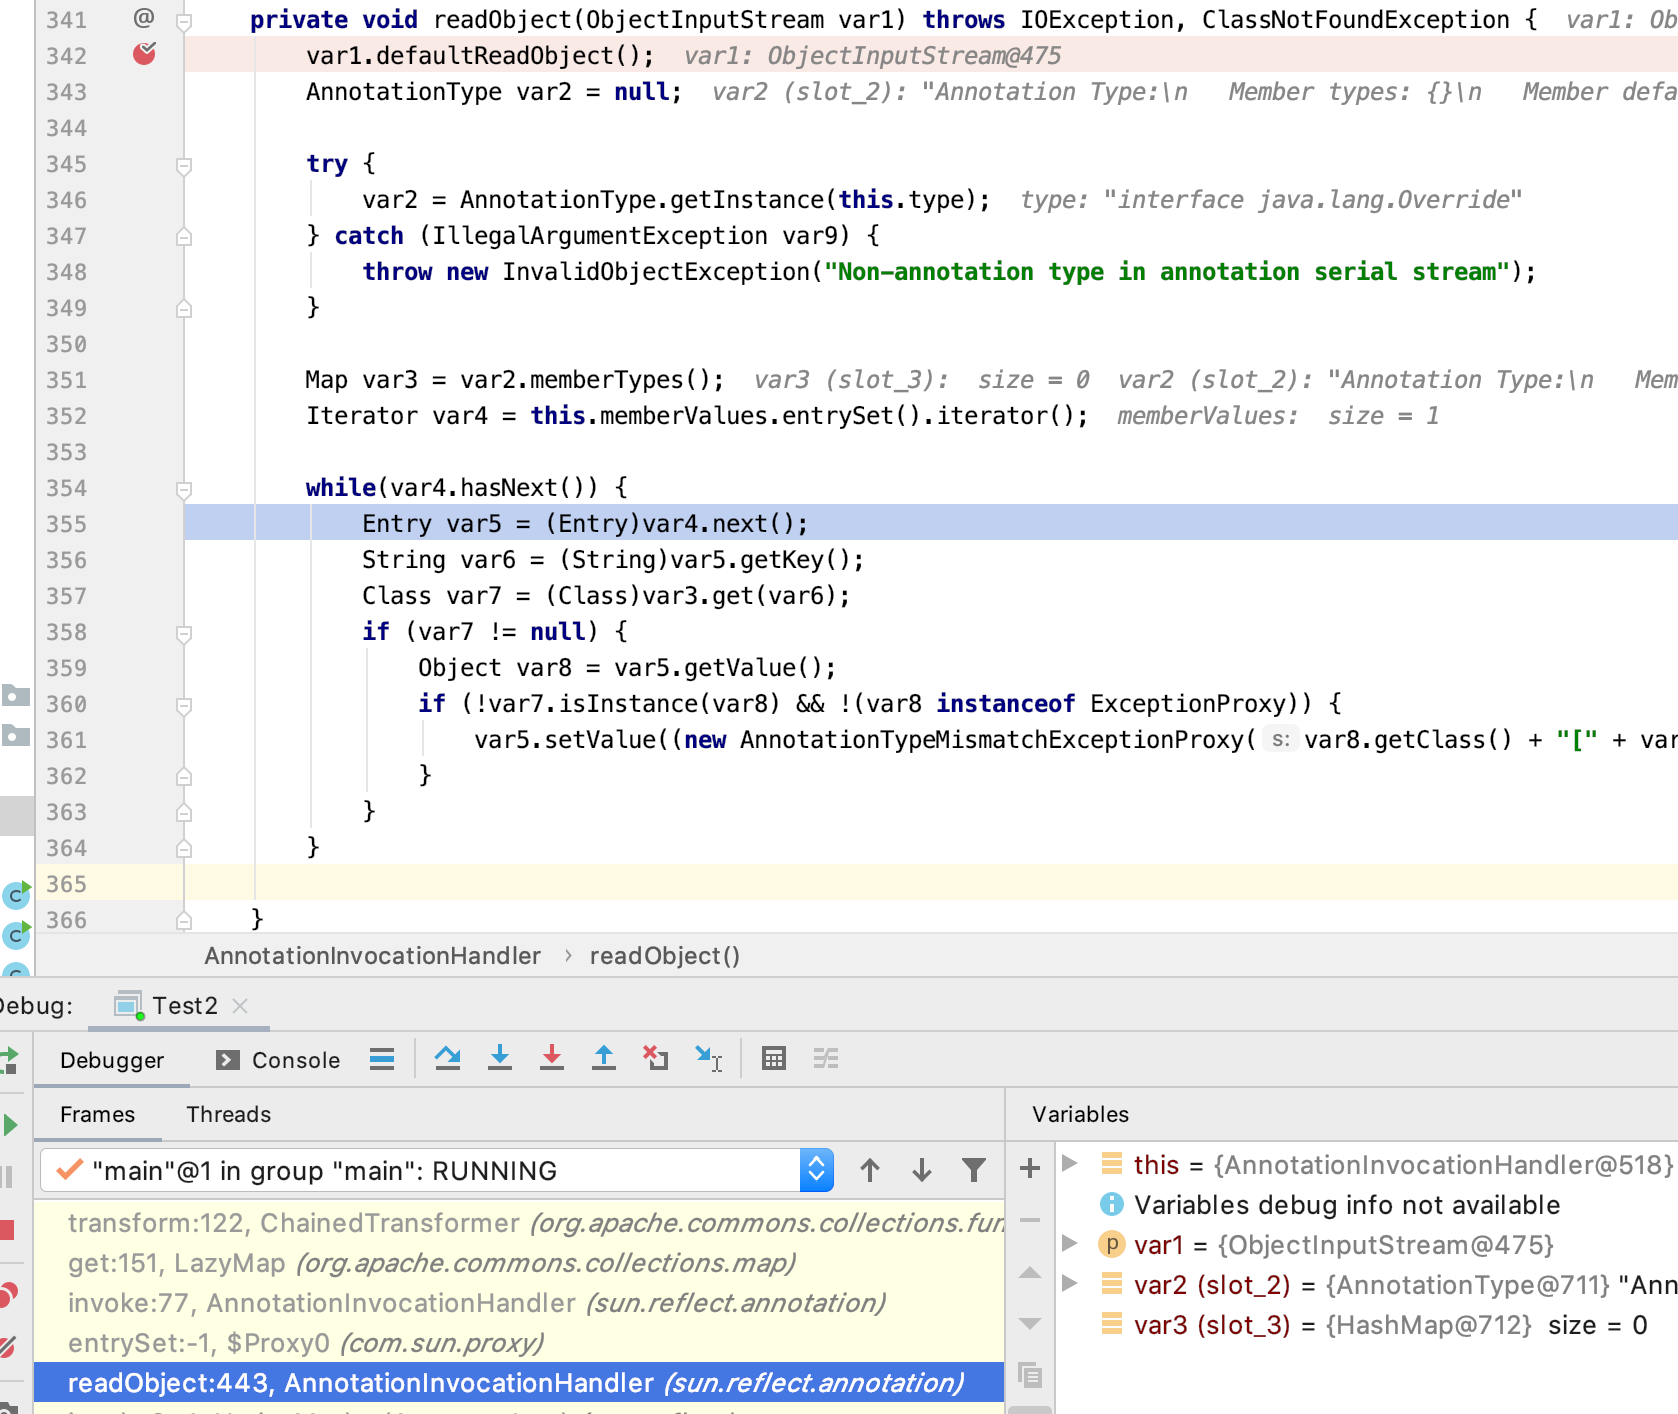This screenshot has width=1678, height=1414.
Task: Select the next frame with down arrow
Action: [x=922, y=1170]
